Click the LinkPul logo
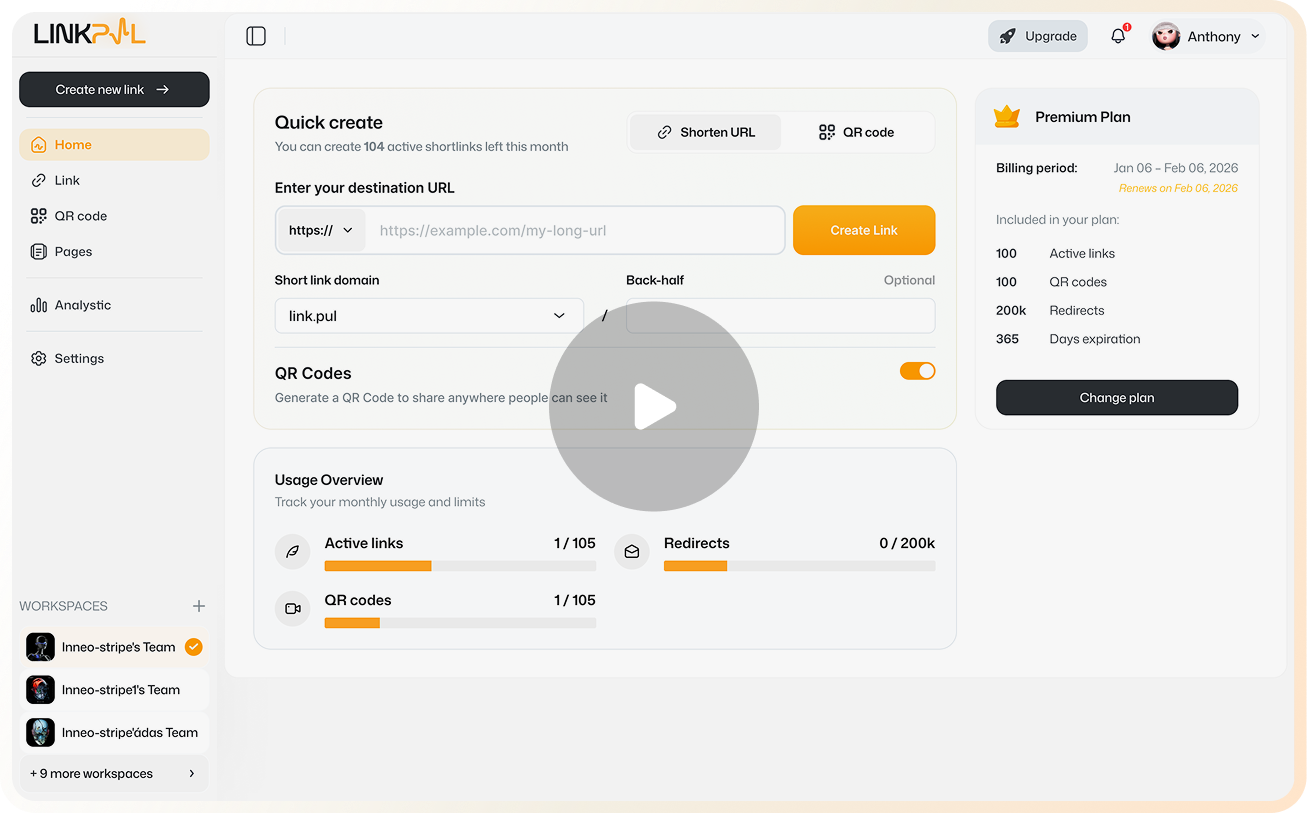Screen dimensions: 1307x813 [89, 33]
